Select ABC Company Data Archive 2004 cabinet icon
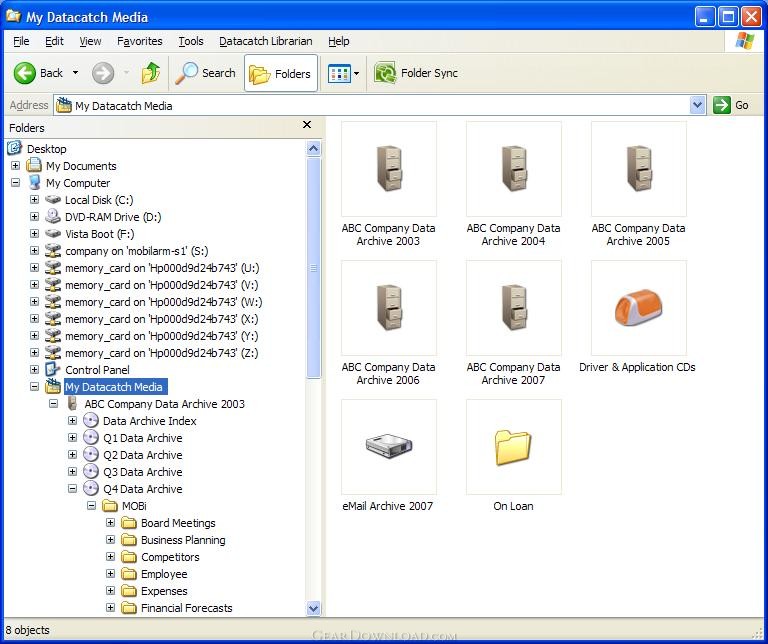768x644 pixels. click(514, 169)
